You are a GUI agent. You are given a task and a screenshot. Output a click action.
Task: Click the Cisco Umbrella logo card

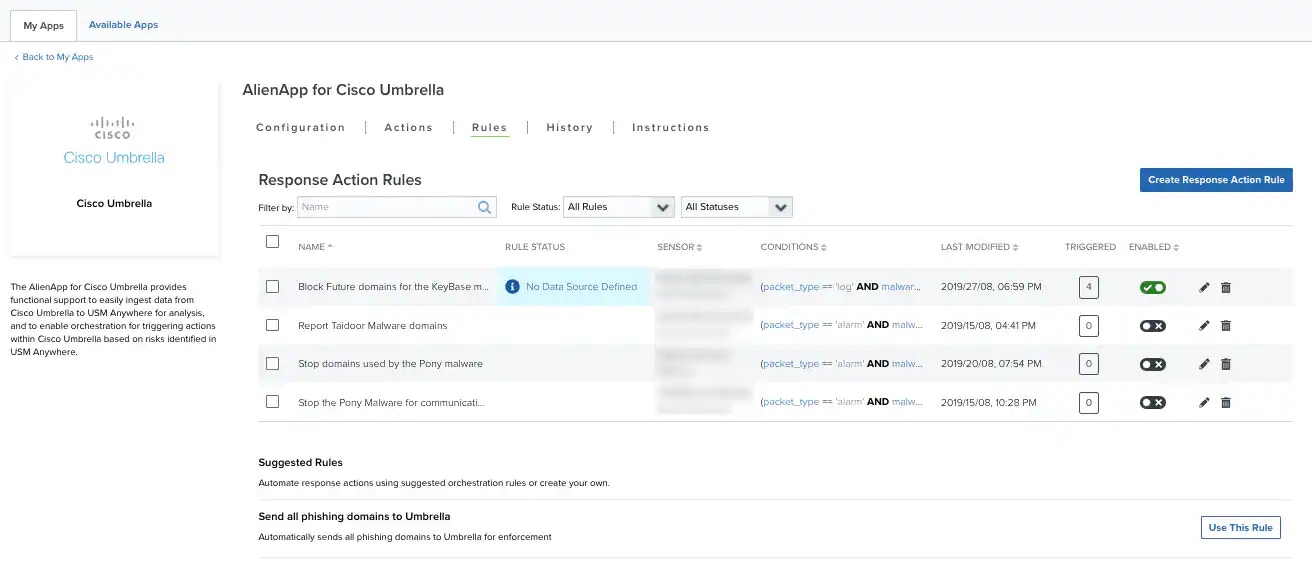coord(114,168)
